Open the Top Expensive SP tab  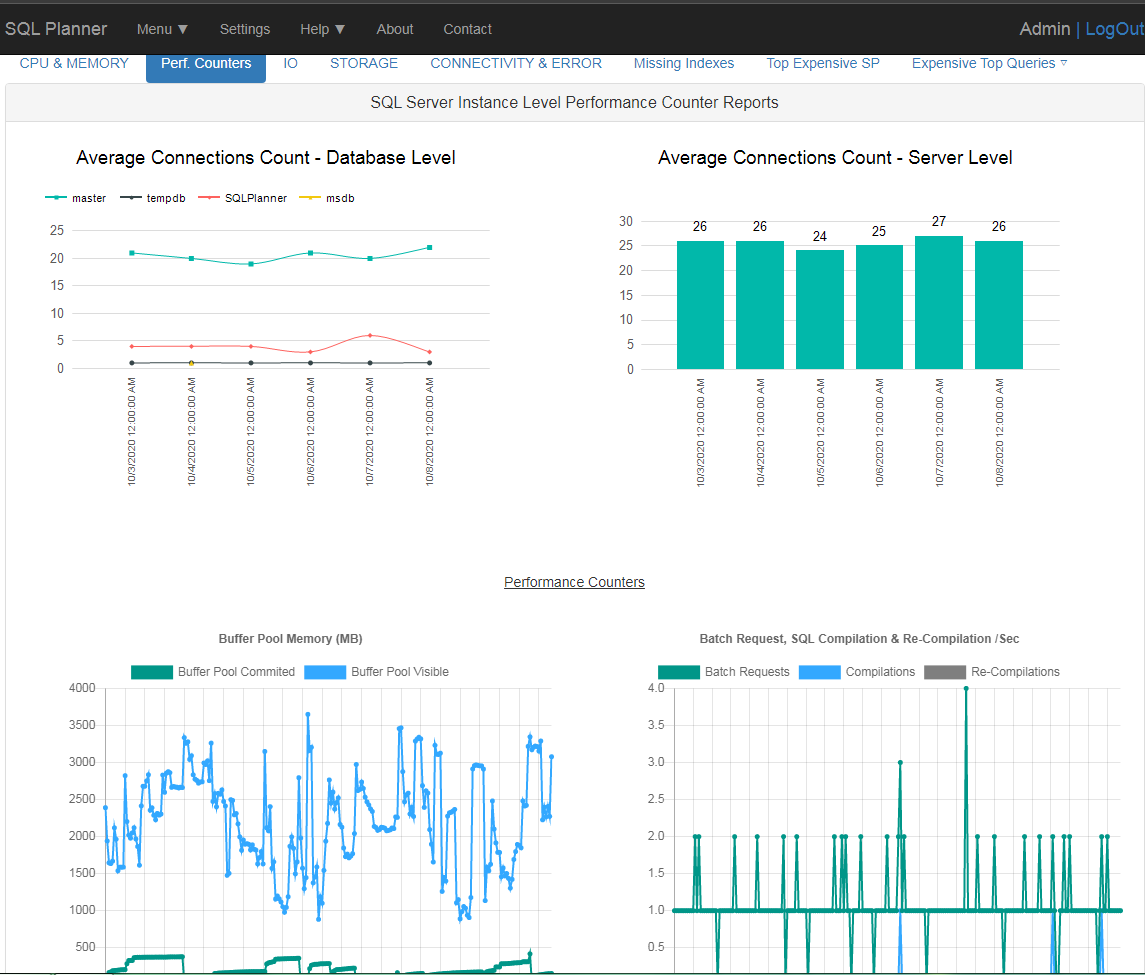(x=822, y=63)
